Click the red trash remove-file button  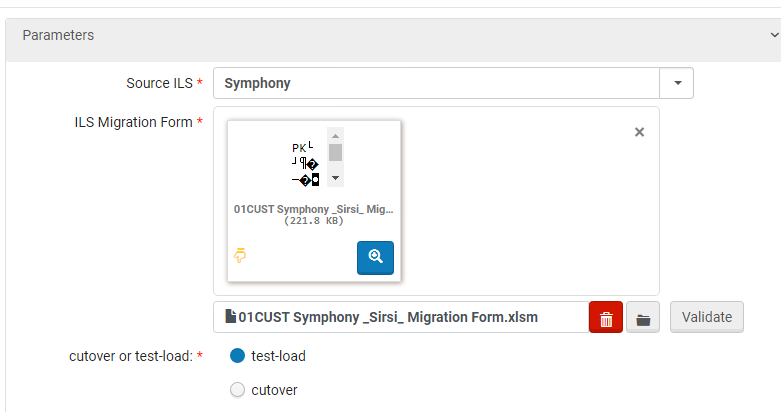click(x=606, y=318)
